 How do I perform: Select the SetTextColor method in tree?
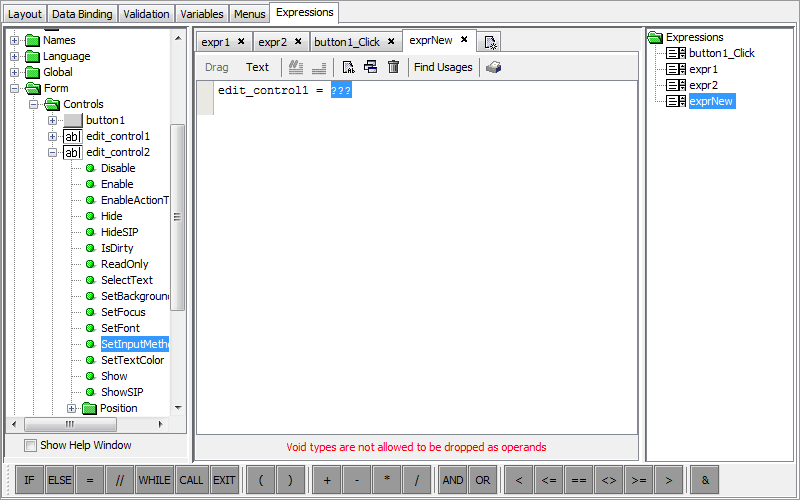click(x=132, y=360)
